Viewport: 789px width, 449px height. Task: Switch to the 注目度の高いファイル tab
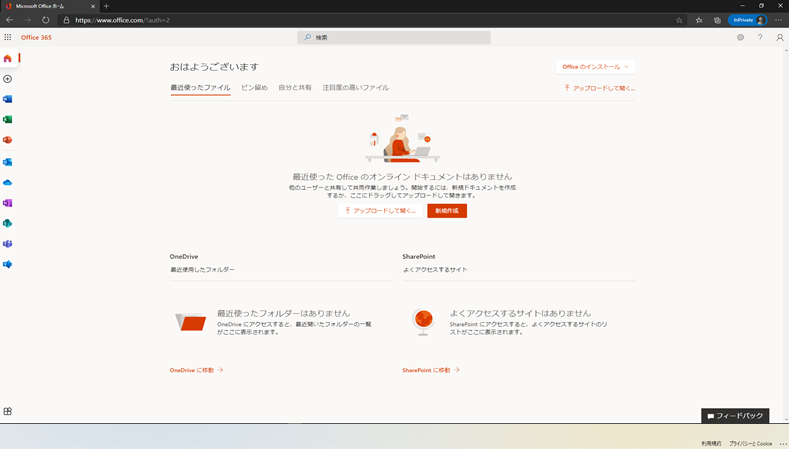point(355,88)
